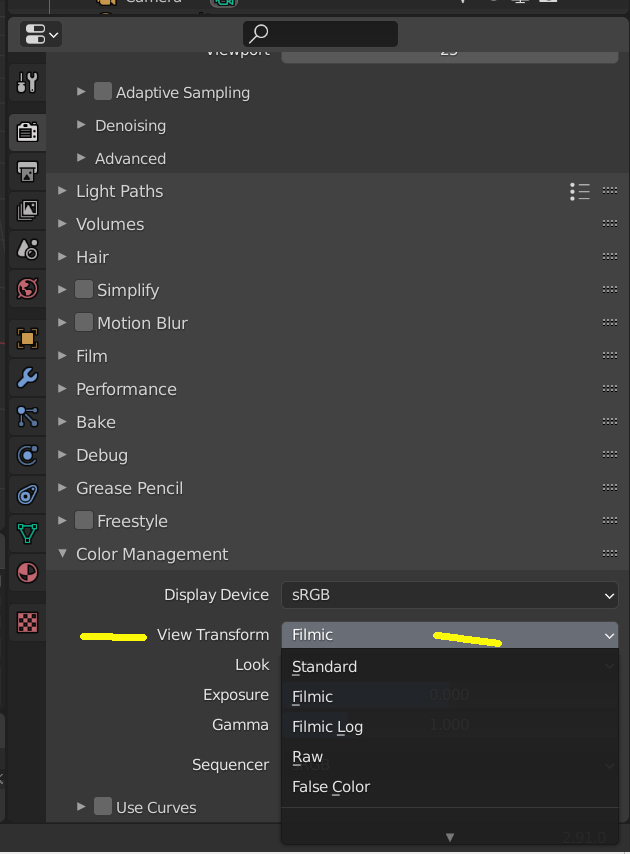Open the editor type dropdown button
Image resolution: width=630 pixels, height=854 pixels.
click(x=40, y=34)
